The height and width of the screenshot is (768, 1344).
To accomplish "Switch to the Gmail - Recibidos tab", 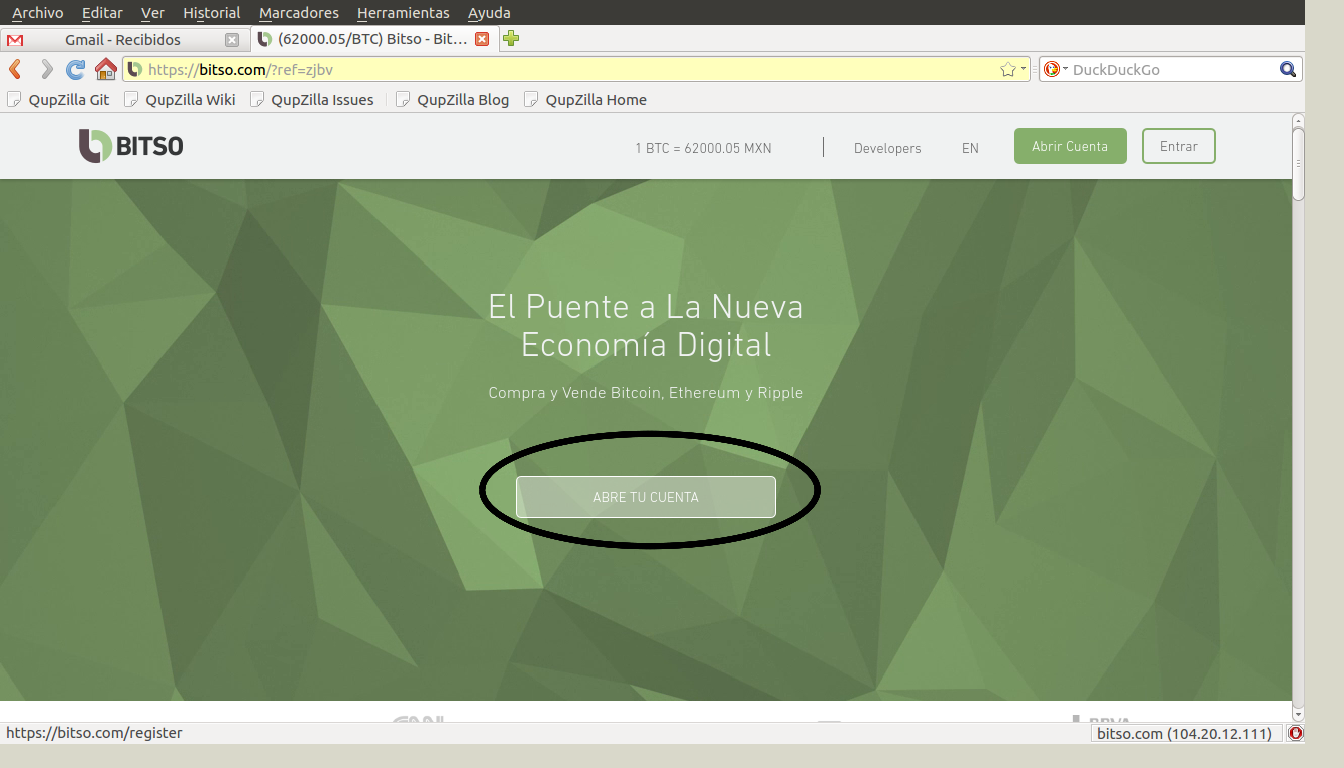I will tap(123, 40).
